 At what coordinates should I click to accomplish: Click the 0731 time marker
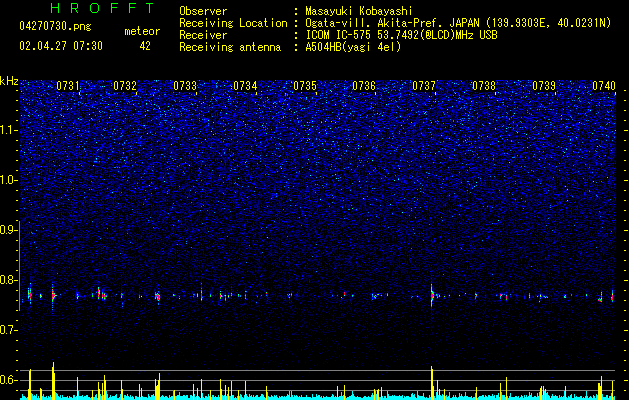click(68, 86)
